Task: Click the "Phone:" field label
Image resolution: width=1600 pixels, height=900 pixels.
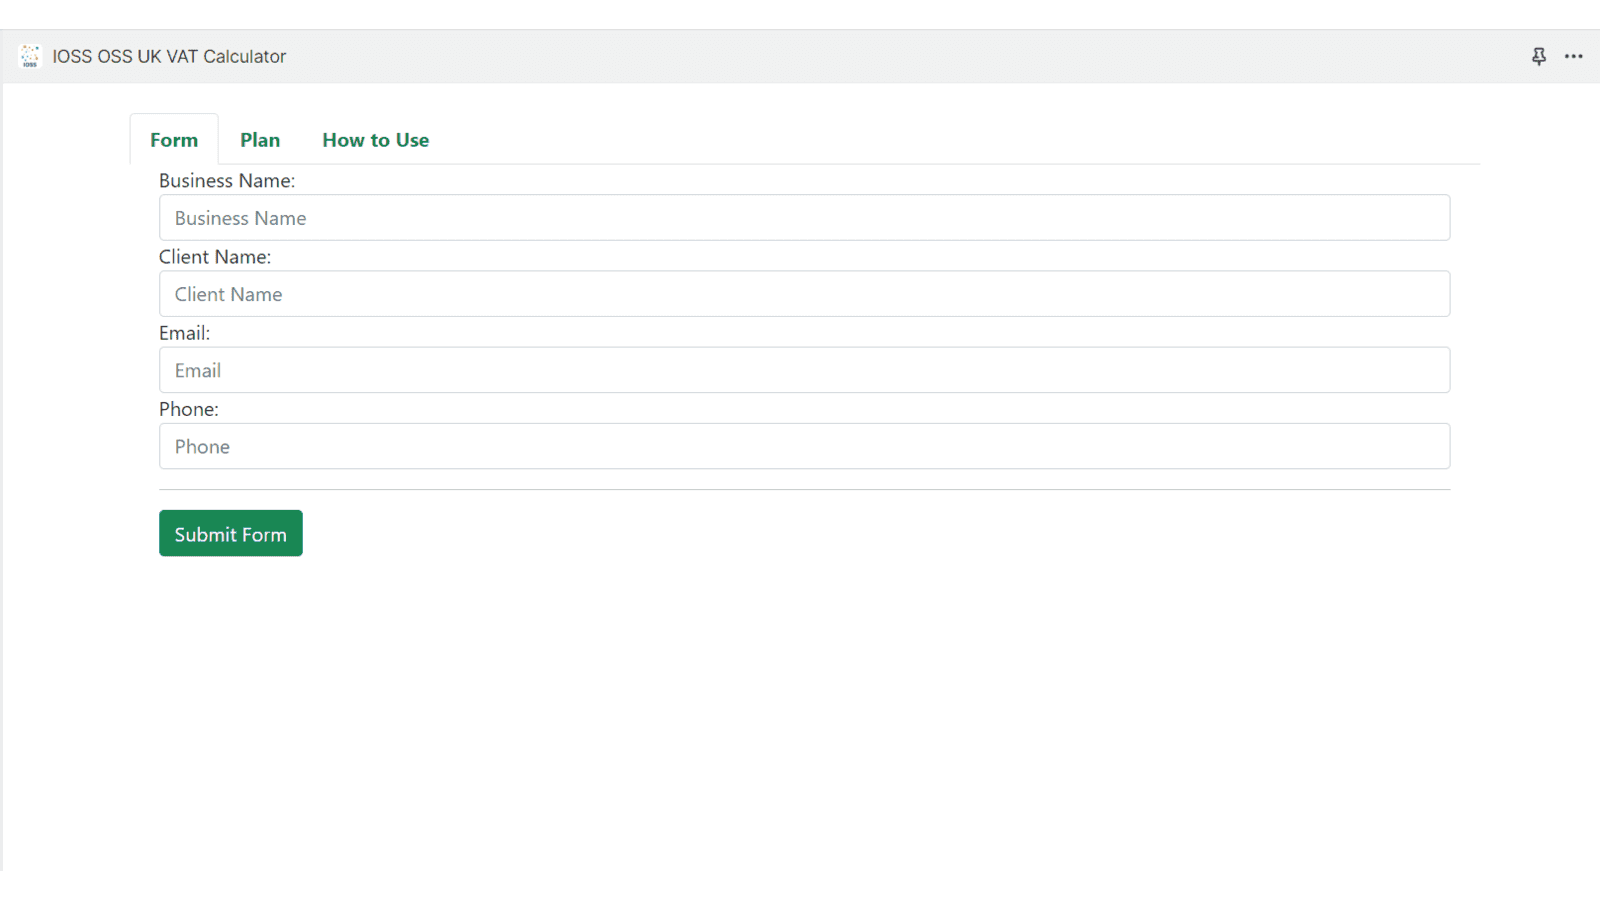Action: tap(188, 409)
